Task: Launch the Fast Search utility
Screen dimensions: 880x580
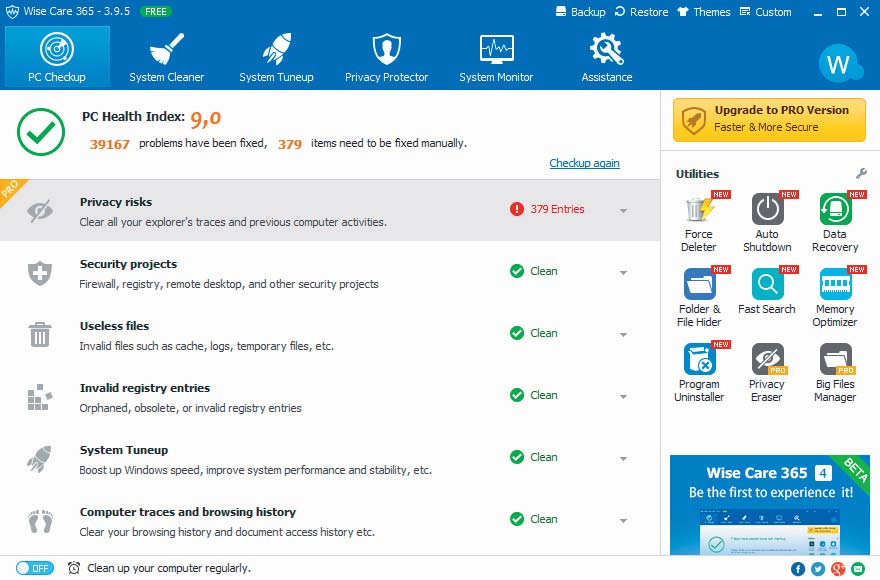Action: [x=767, y=292]
